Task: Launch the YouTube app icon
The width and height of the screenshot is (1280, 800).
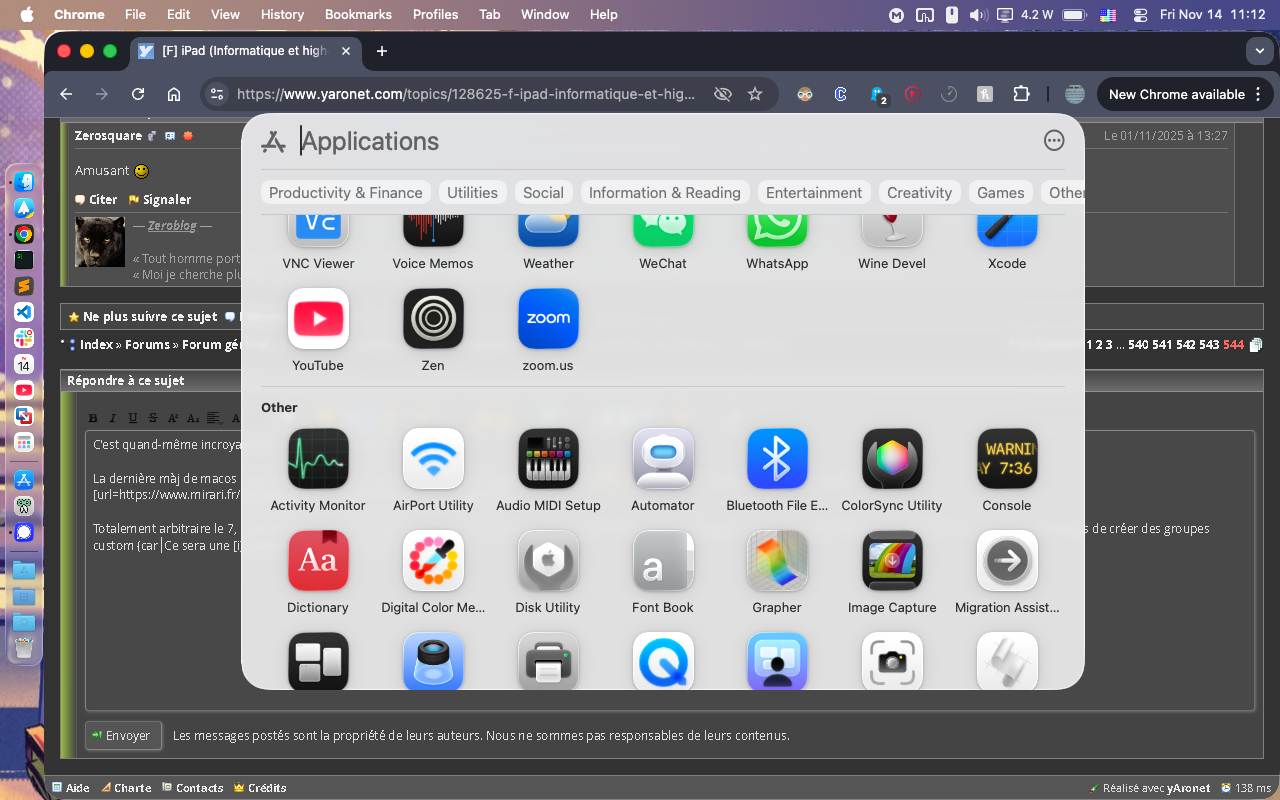Action: point(318,319)
